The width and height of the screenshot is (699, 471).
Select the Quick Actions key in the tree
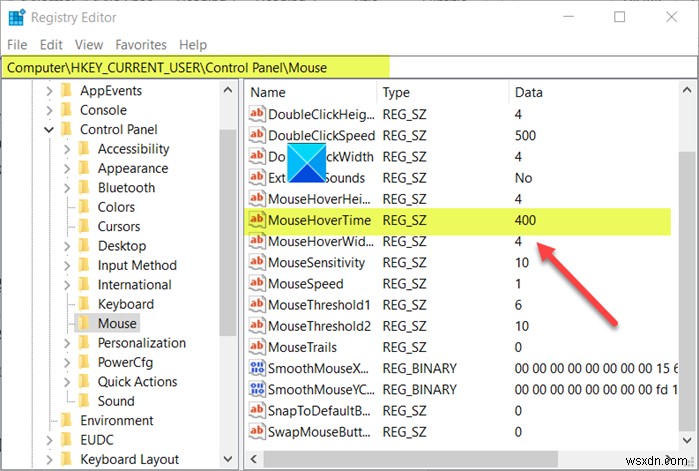[x=137, y=381]
